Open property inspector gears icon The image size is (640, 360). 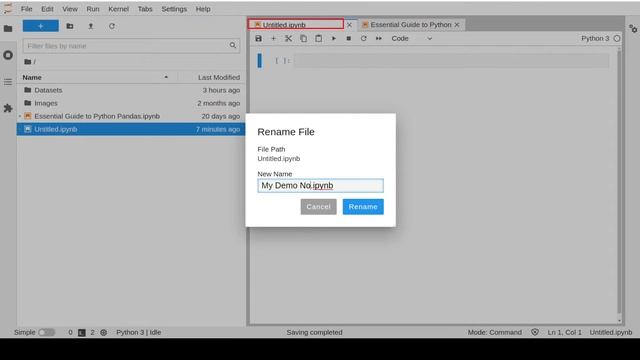(x=633, y=29)
